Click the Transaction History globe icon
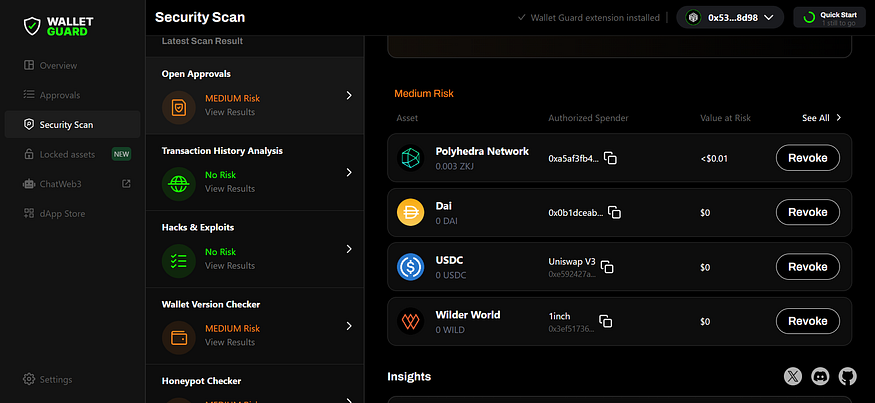This screenshot has height=403, width=875. 179,184
